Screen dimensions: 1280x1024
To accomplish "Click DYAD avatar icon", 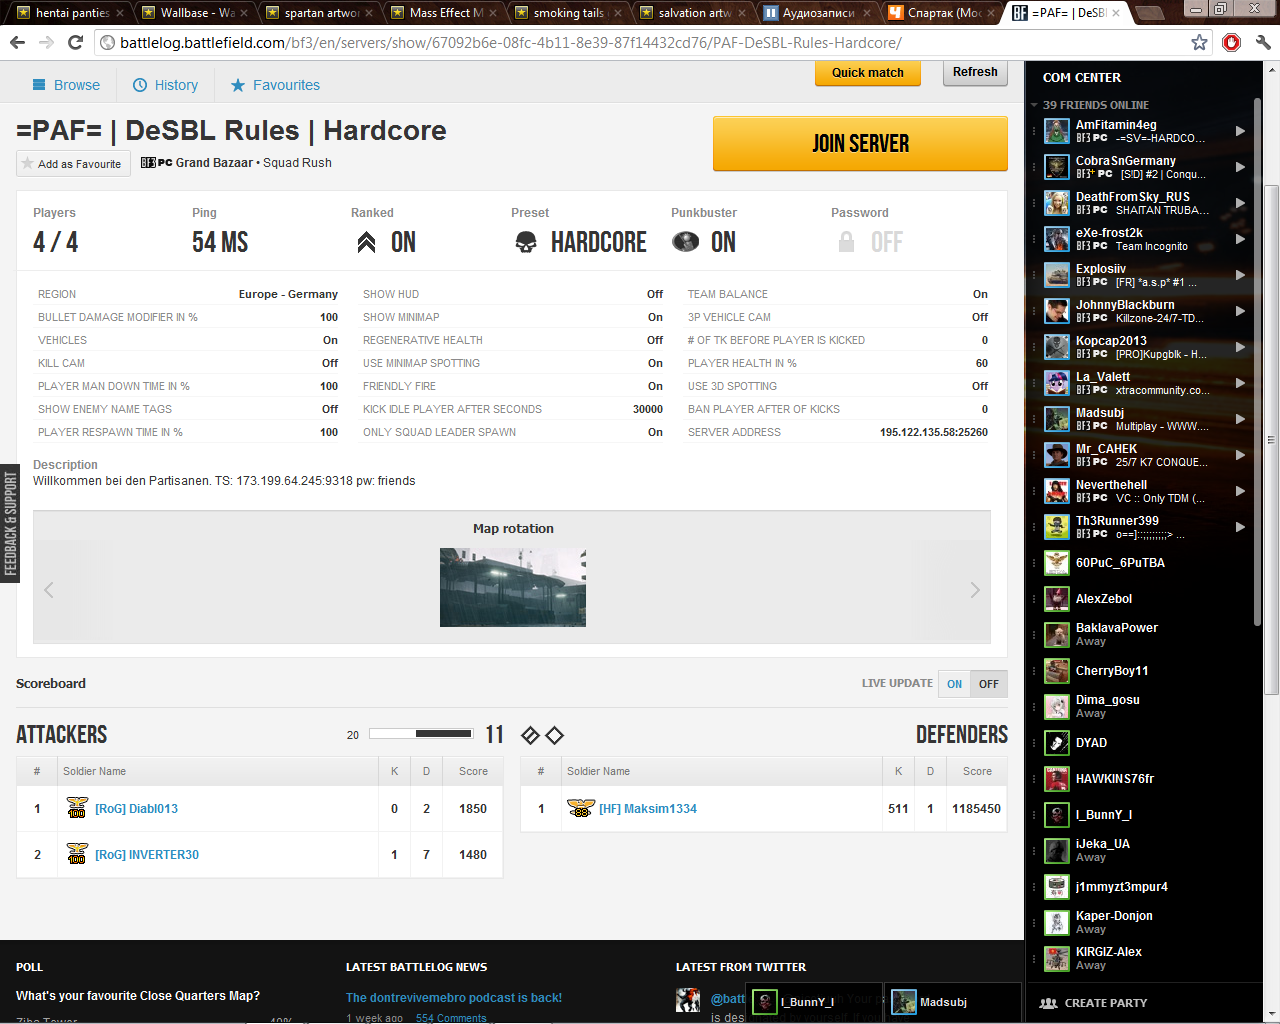I will [x=1057, y=743].
